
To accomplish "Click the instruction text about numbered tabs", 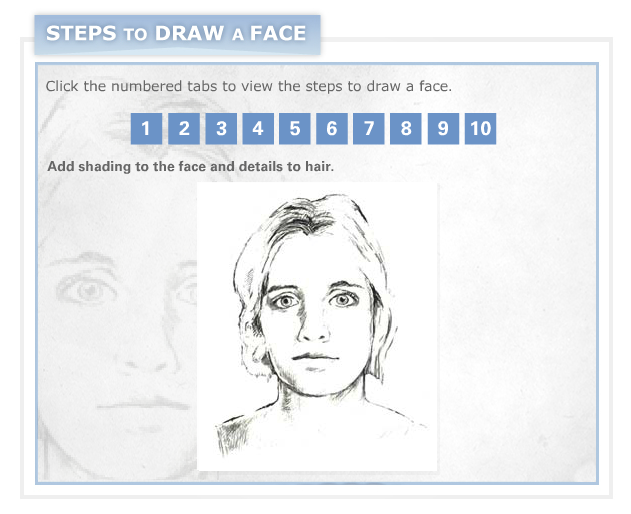I will (249, 86).
